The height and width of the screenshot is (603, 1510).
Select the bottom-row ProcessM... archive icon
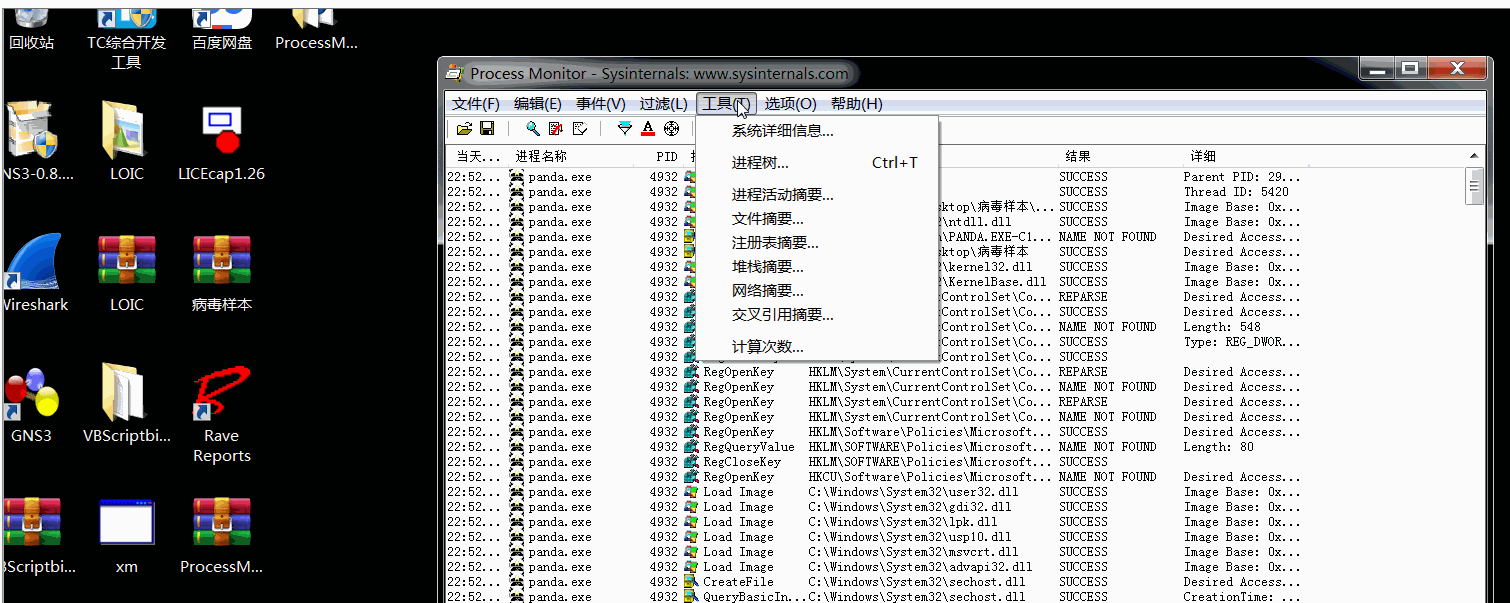[221, 535]
